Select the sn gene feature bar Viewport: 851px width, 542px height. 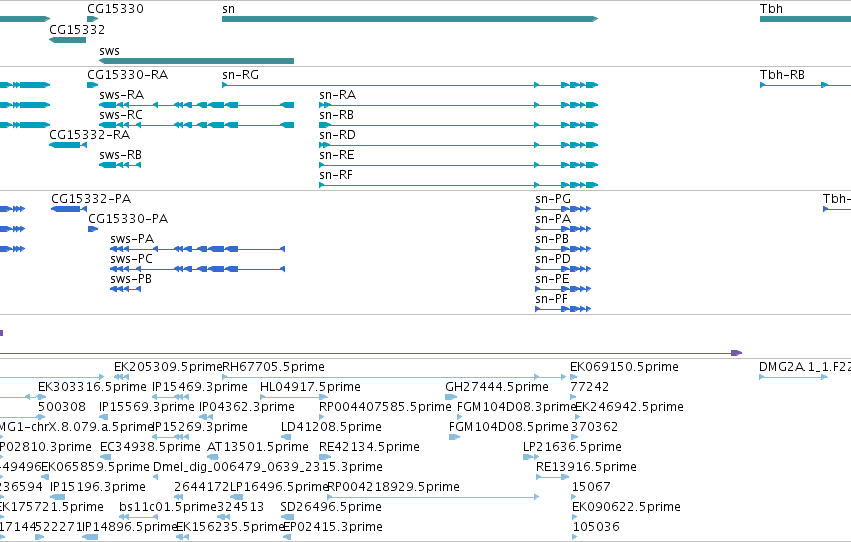(410, 19)
